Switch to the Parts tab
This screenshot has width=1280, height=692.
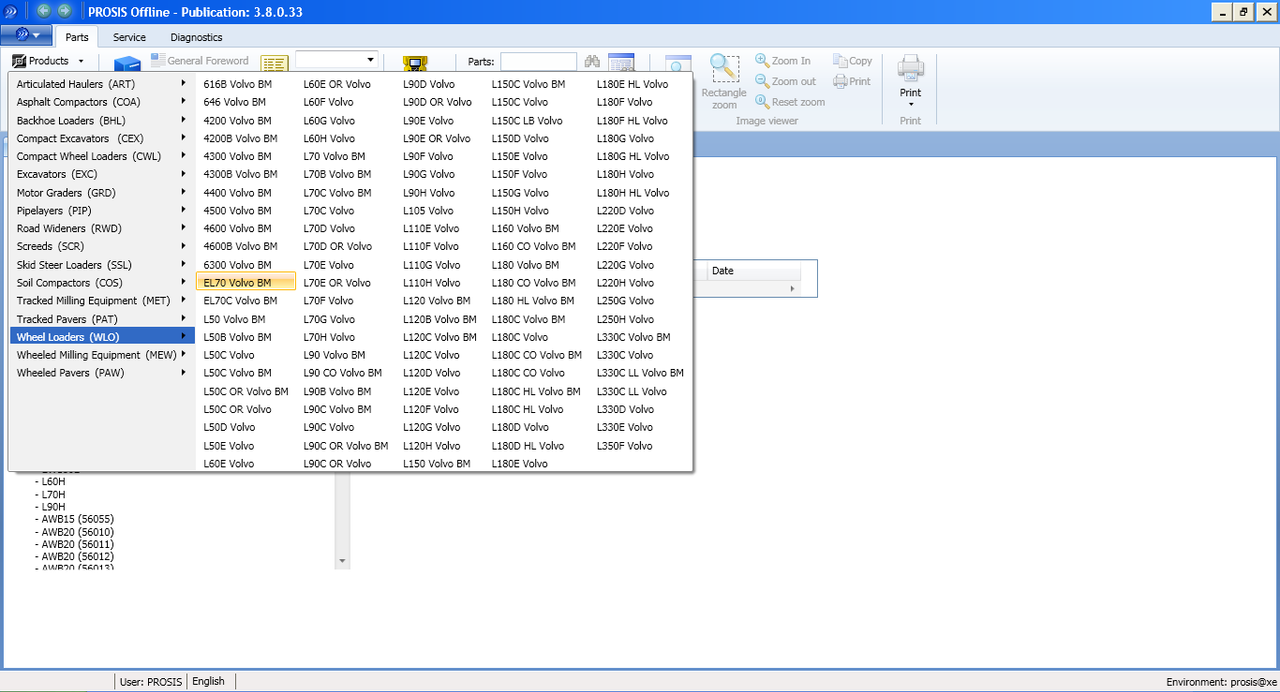pyautogui.click(x=77, y=37)
